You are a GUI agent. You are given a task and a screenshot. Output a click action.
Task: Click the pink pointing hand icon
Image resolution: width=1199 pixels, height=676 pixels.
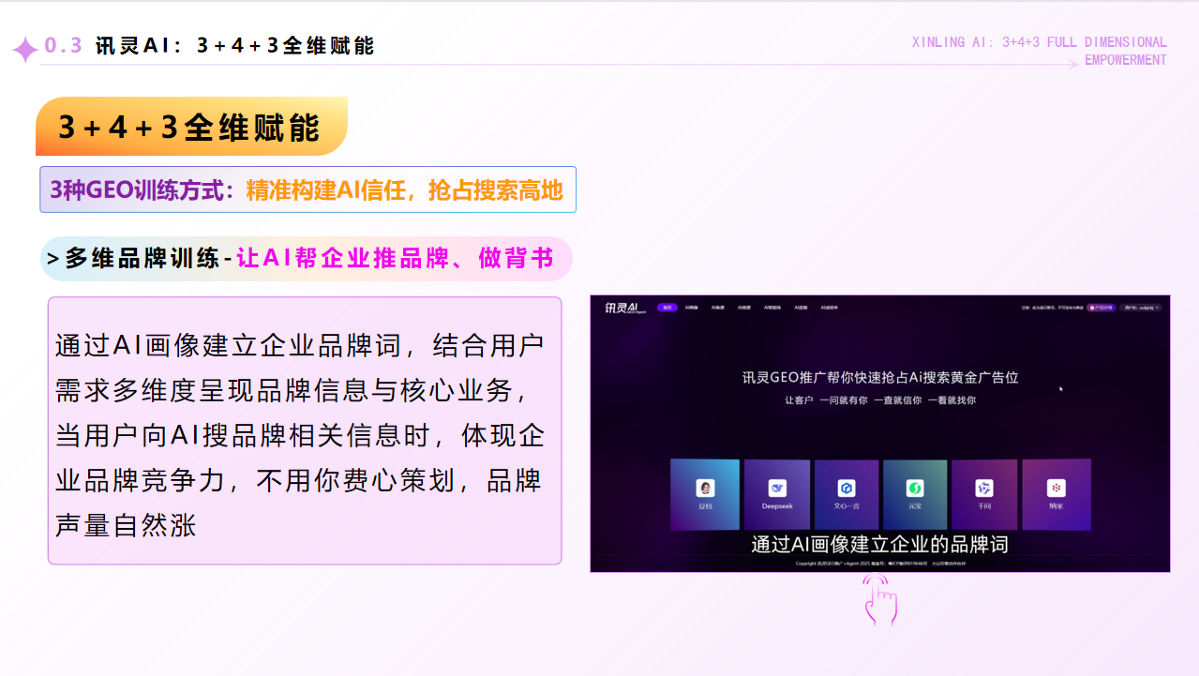(880, 601)
